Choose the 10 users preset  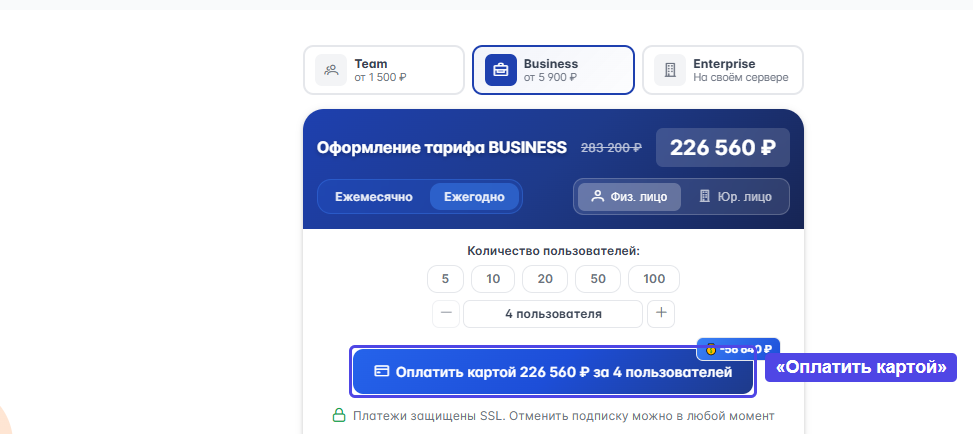pos(493,279)
